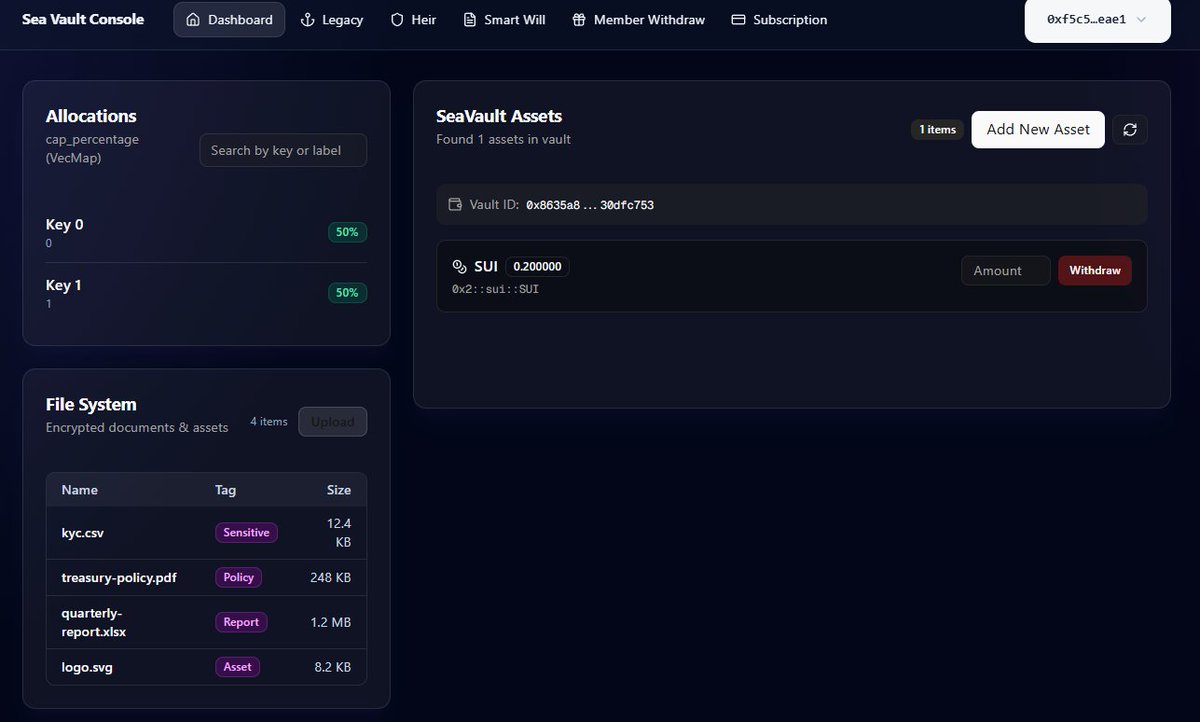Switch to the Heir tab
The image size is (1200, 722).
[x=413, y=19]
